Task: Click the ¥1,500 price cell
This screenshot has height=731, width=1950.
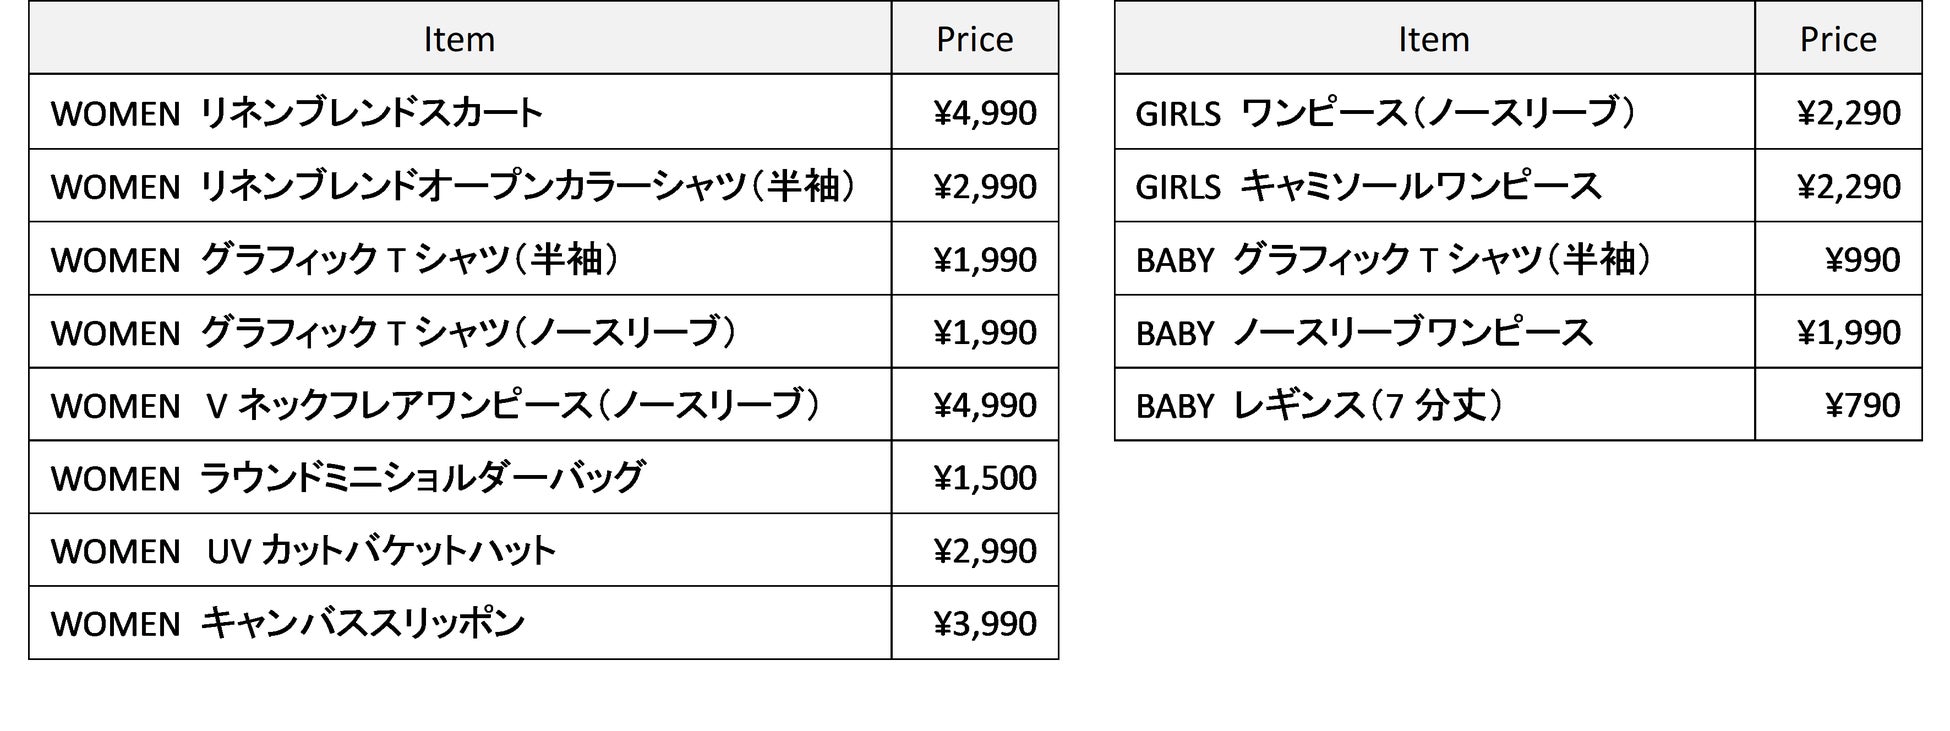Action: click(984, 478)
